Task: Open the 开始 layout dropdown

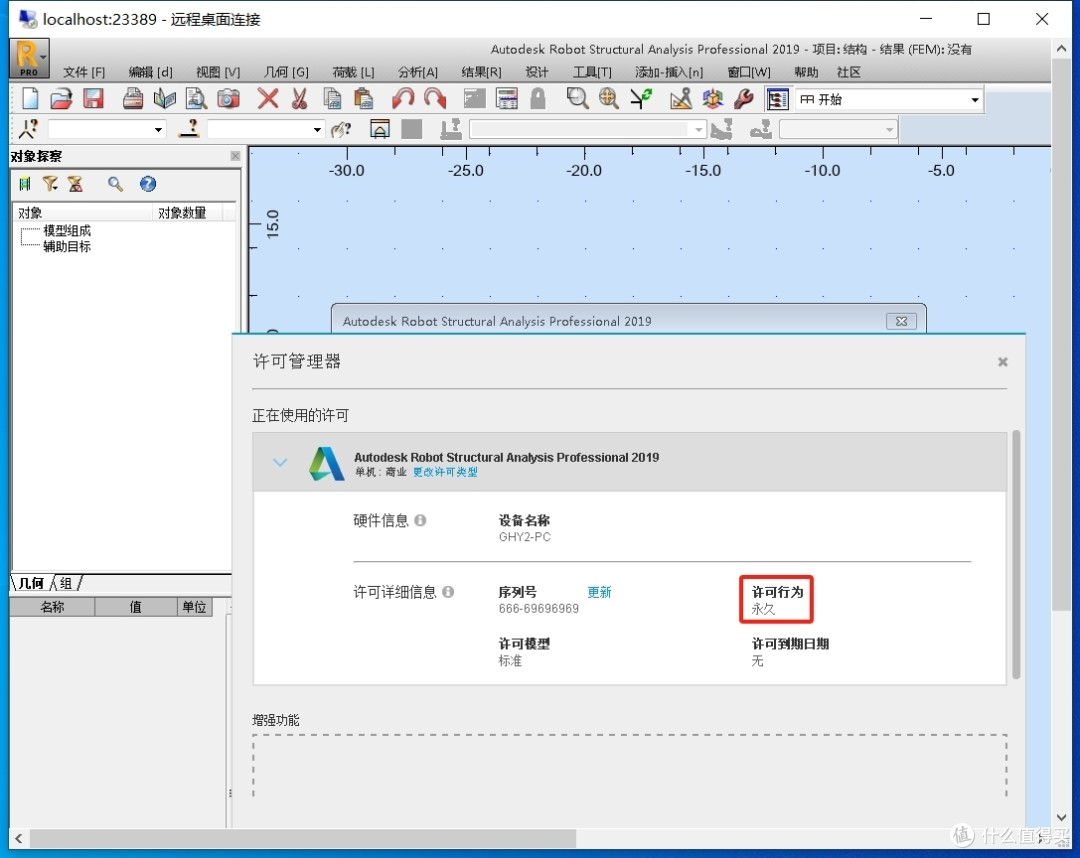Action: (975, 100)
